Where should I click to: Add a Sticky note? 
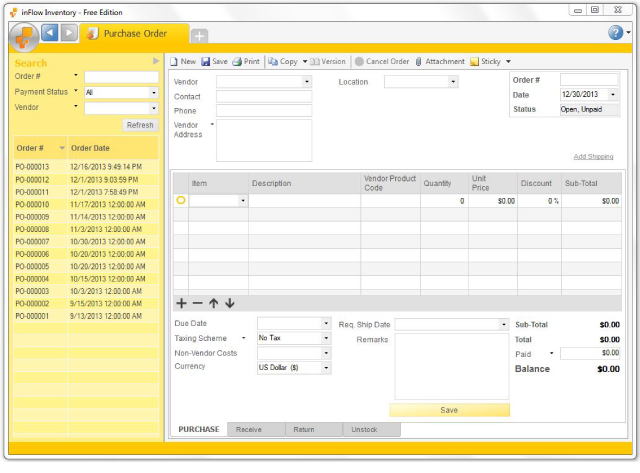point(485,61)
